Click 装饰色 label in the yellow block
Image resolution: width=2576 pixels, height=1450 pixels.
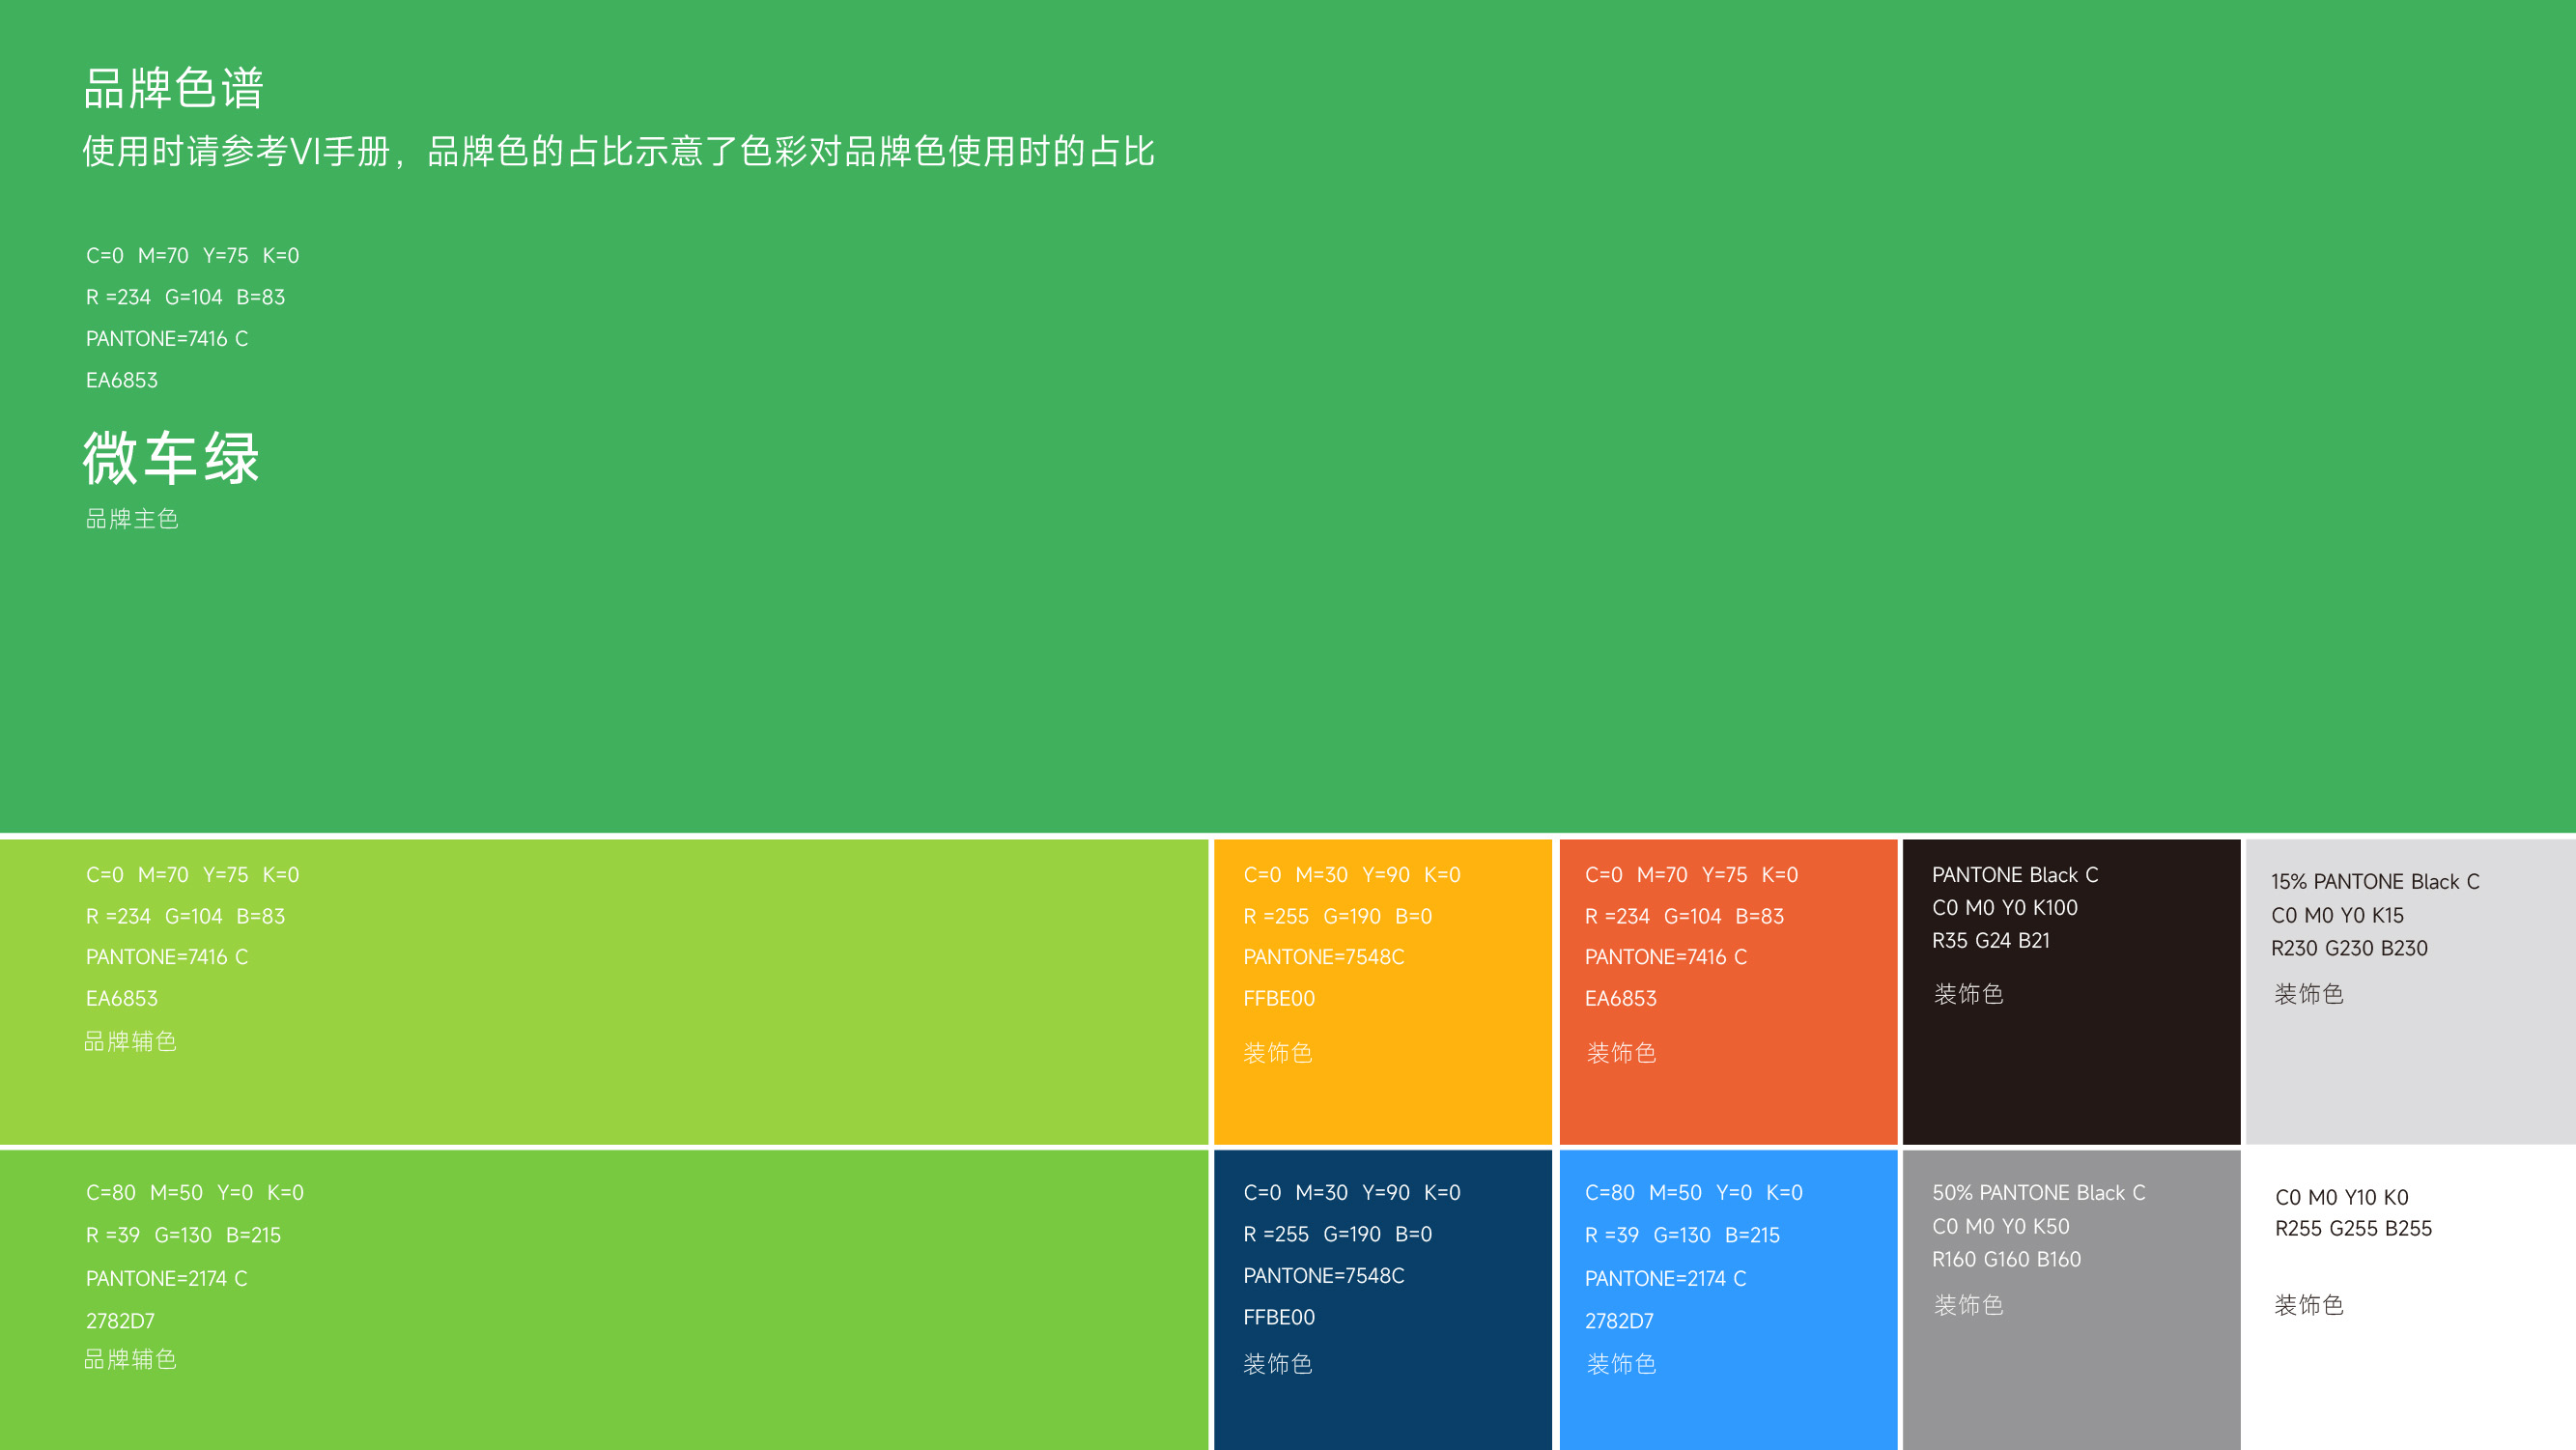click(1278, 1052)
